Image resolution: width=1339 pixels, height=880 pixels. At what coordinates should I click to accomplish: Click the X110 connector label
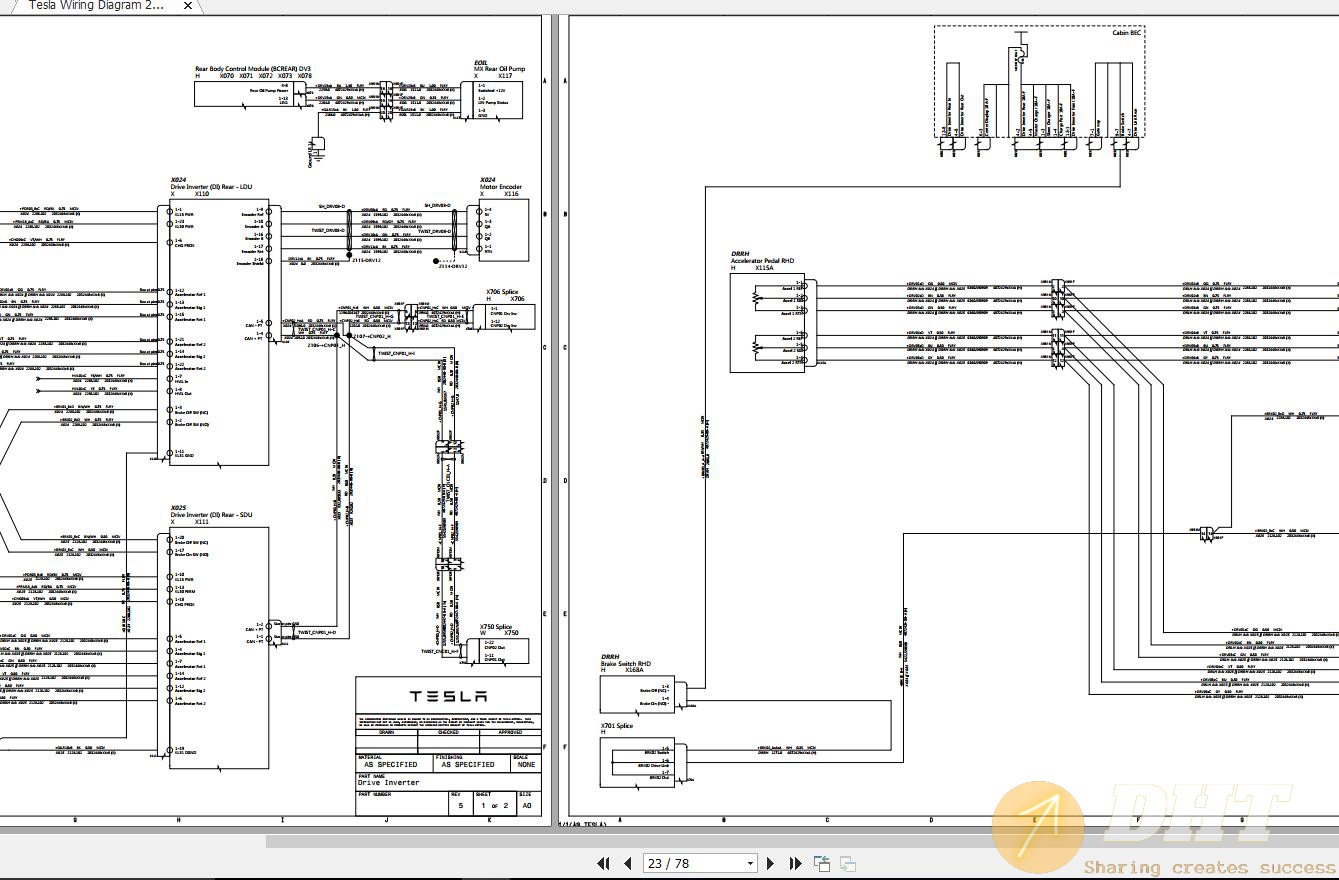coord(202,194)
